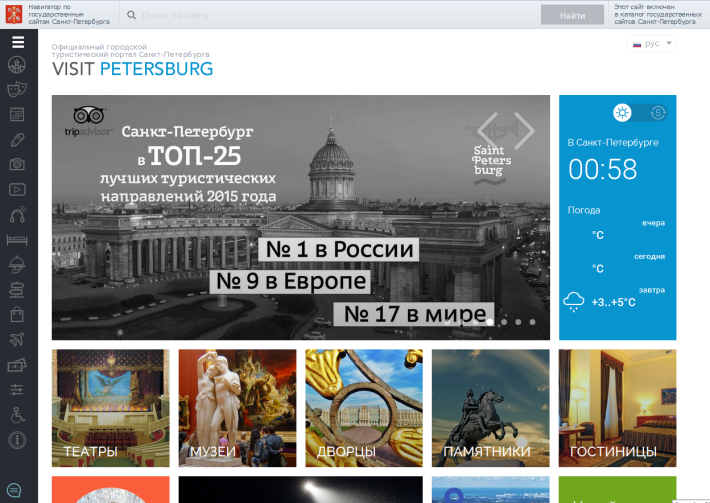Select the last banner slider dot
Image resolution: width=710 pixels, height=503 pixels.
click(x=532, y=322)
